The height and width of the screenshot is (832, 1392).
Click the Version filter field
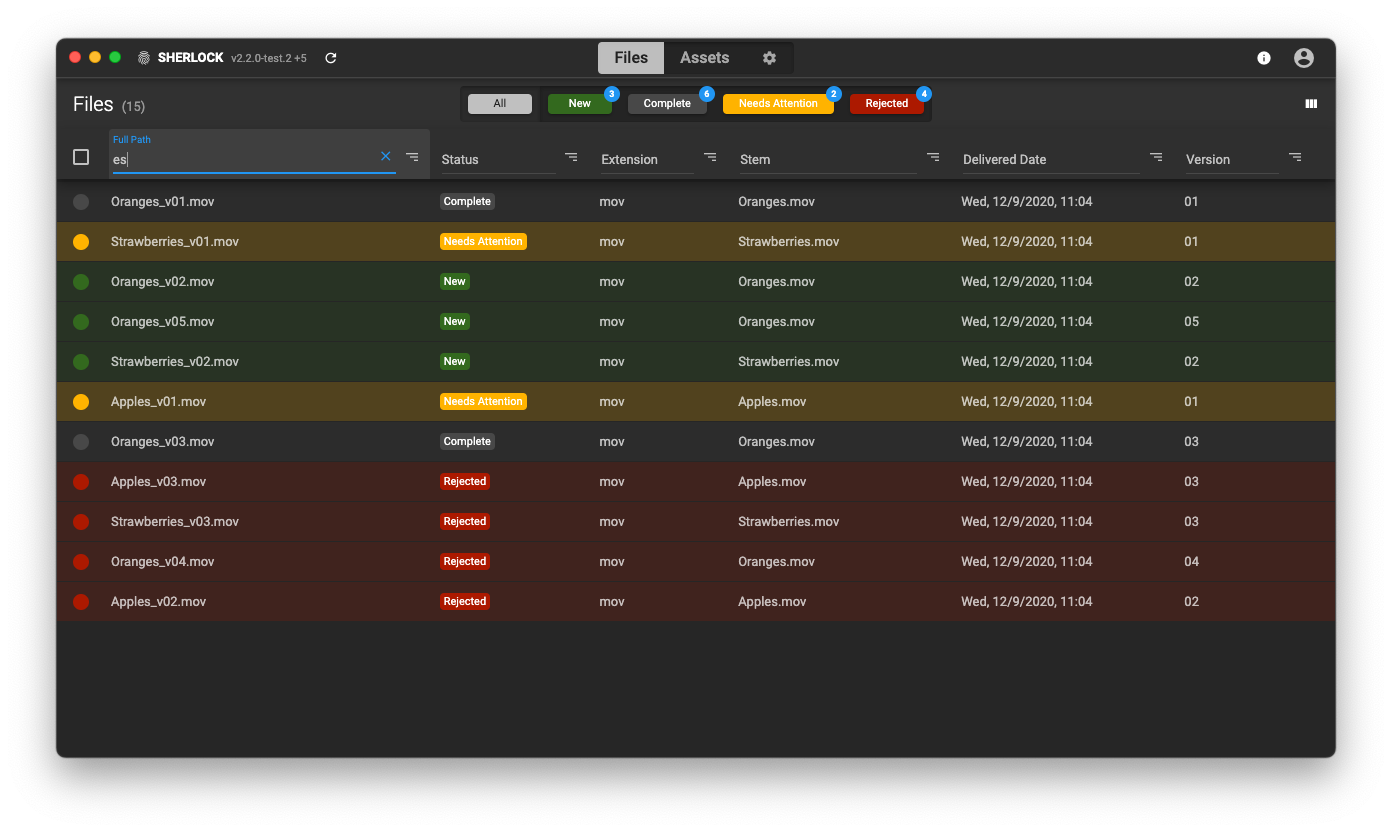(1232, 160)
